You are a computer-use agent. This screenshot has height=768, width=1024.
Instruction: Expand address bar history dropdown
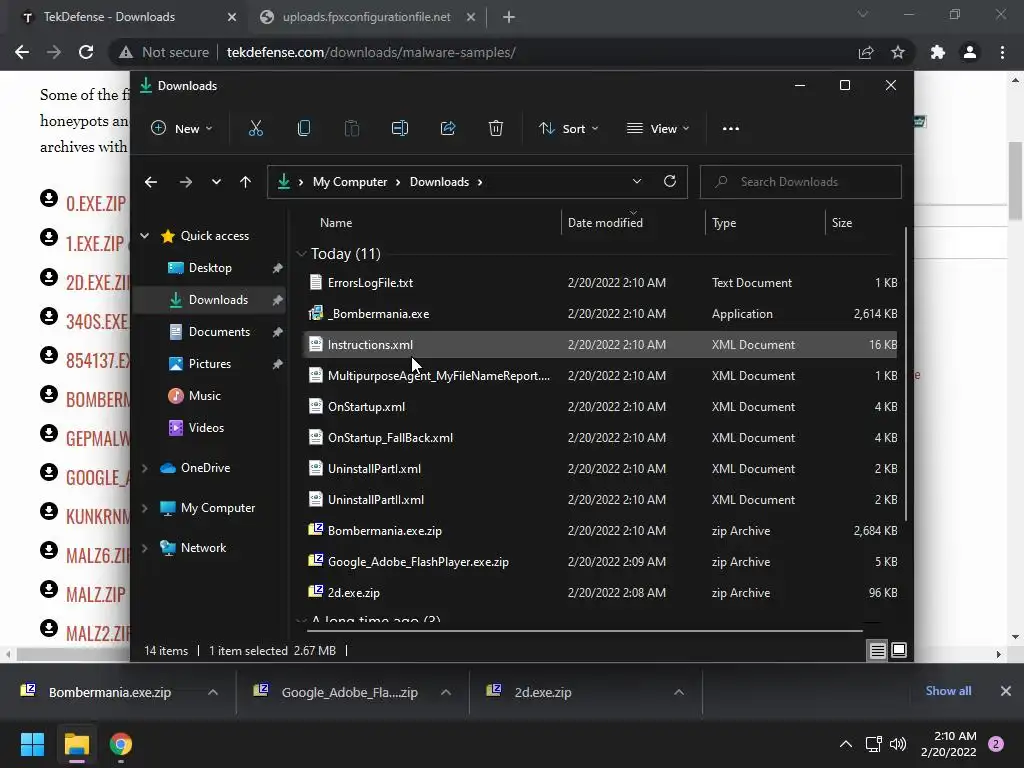click(x=637, y=182)
